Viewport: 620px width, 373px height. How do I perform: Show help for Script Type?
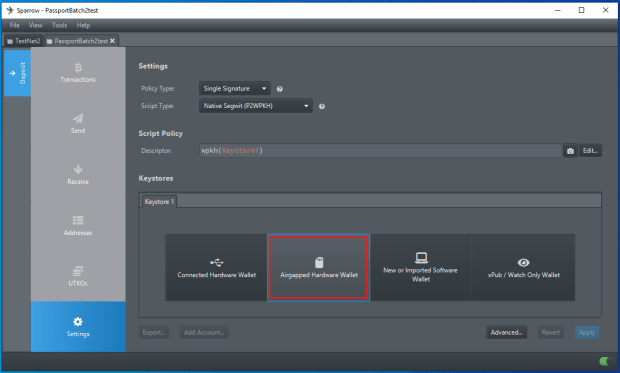tap(322, 106)
